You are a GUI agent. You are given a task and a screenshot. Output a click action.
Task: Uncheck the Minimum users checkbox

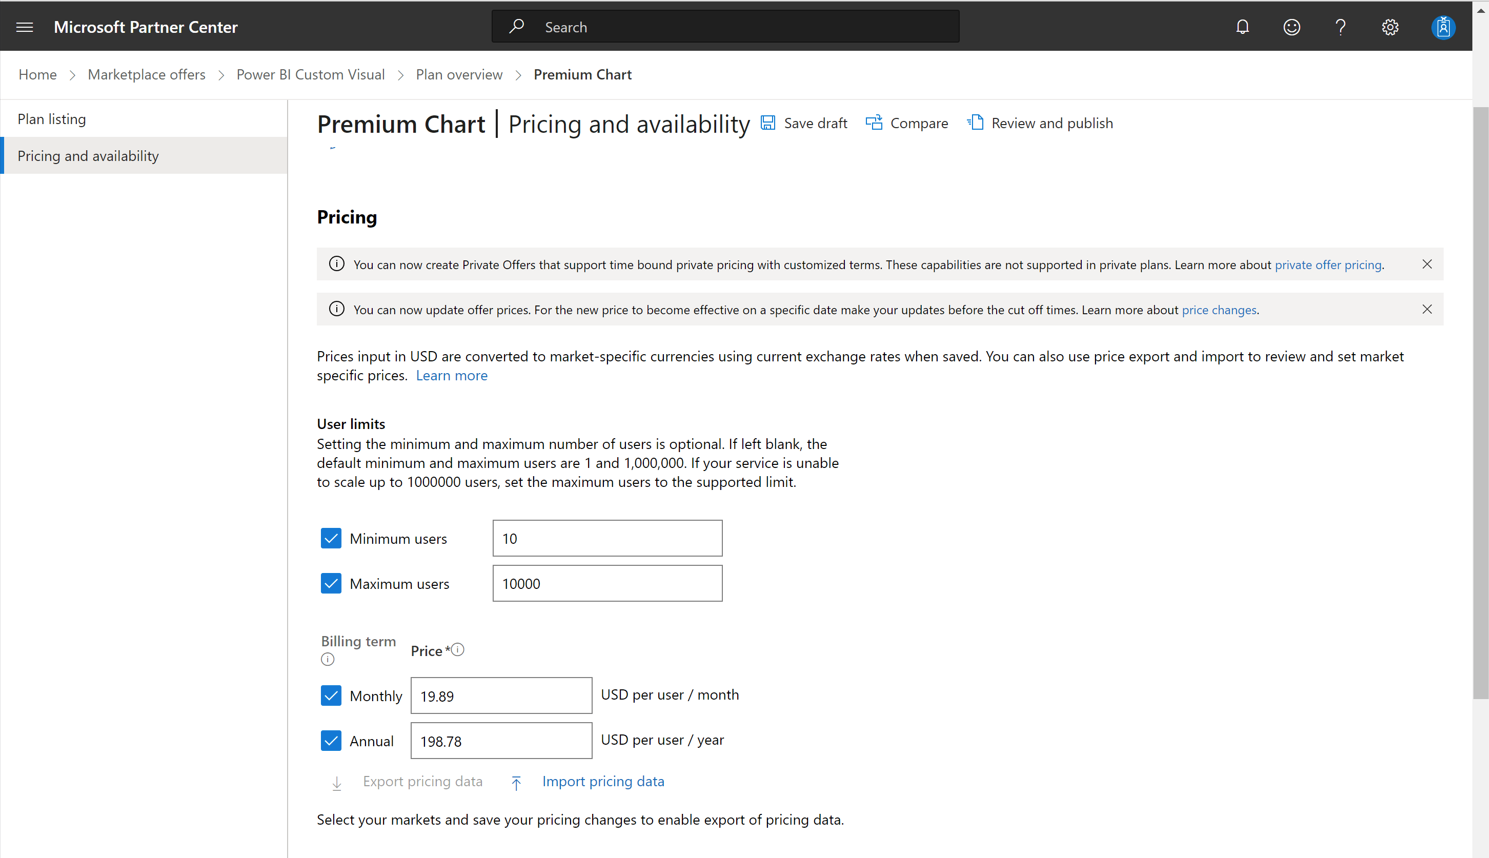331,538
